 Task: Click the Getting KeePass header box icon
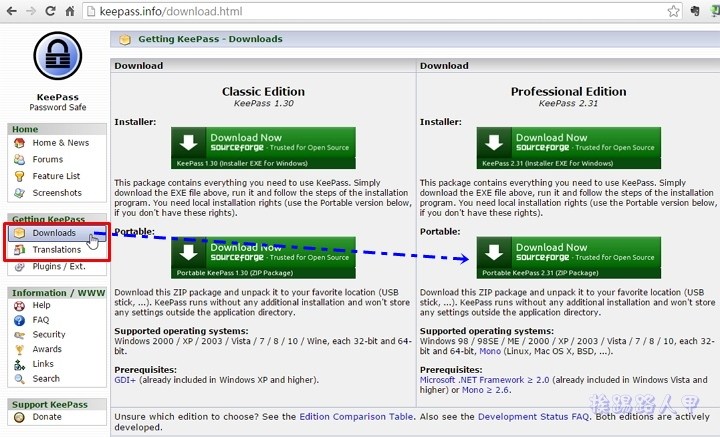(x=125, y=39)
